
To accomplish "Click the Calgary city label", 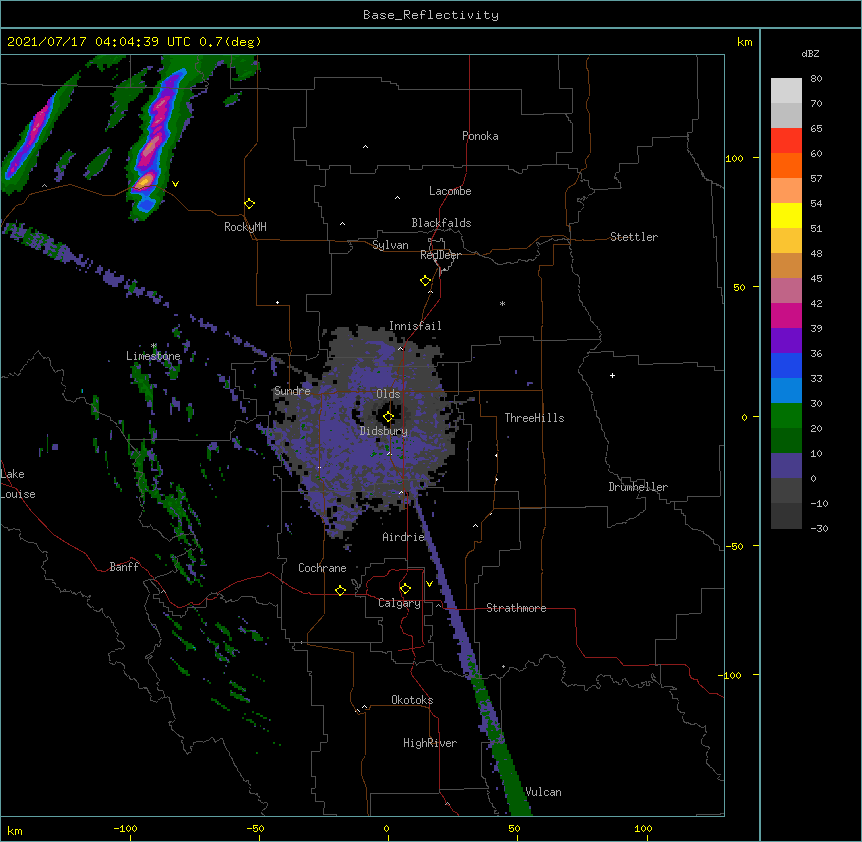I will (400, 603).
